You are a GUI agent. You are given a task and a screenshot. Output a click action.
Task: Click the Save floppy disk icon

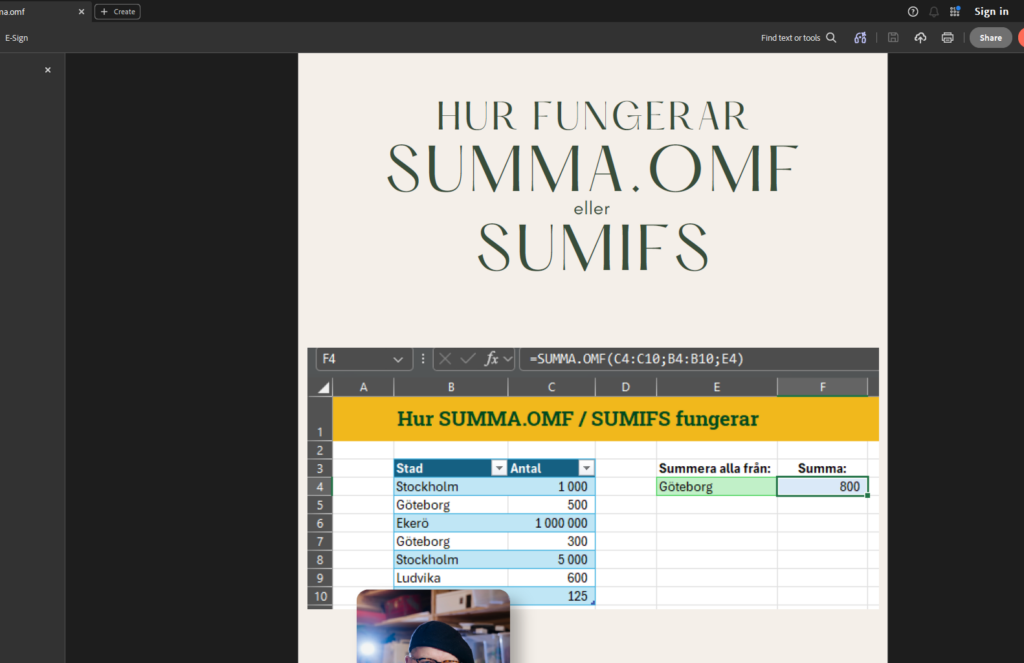click(893, 38)
